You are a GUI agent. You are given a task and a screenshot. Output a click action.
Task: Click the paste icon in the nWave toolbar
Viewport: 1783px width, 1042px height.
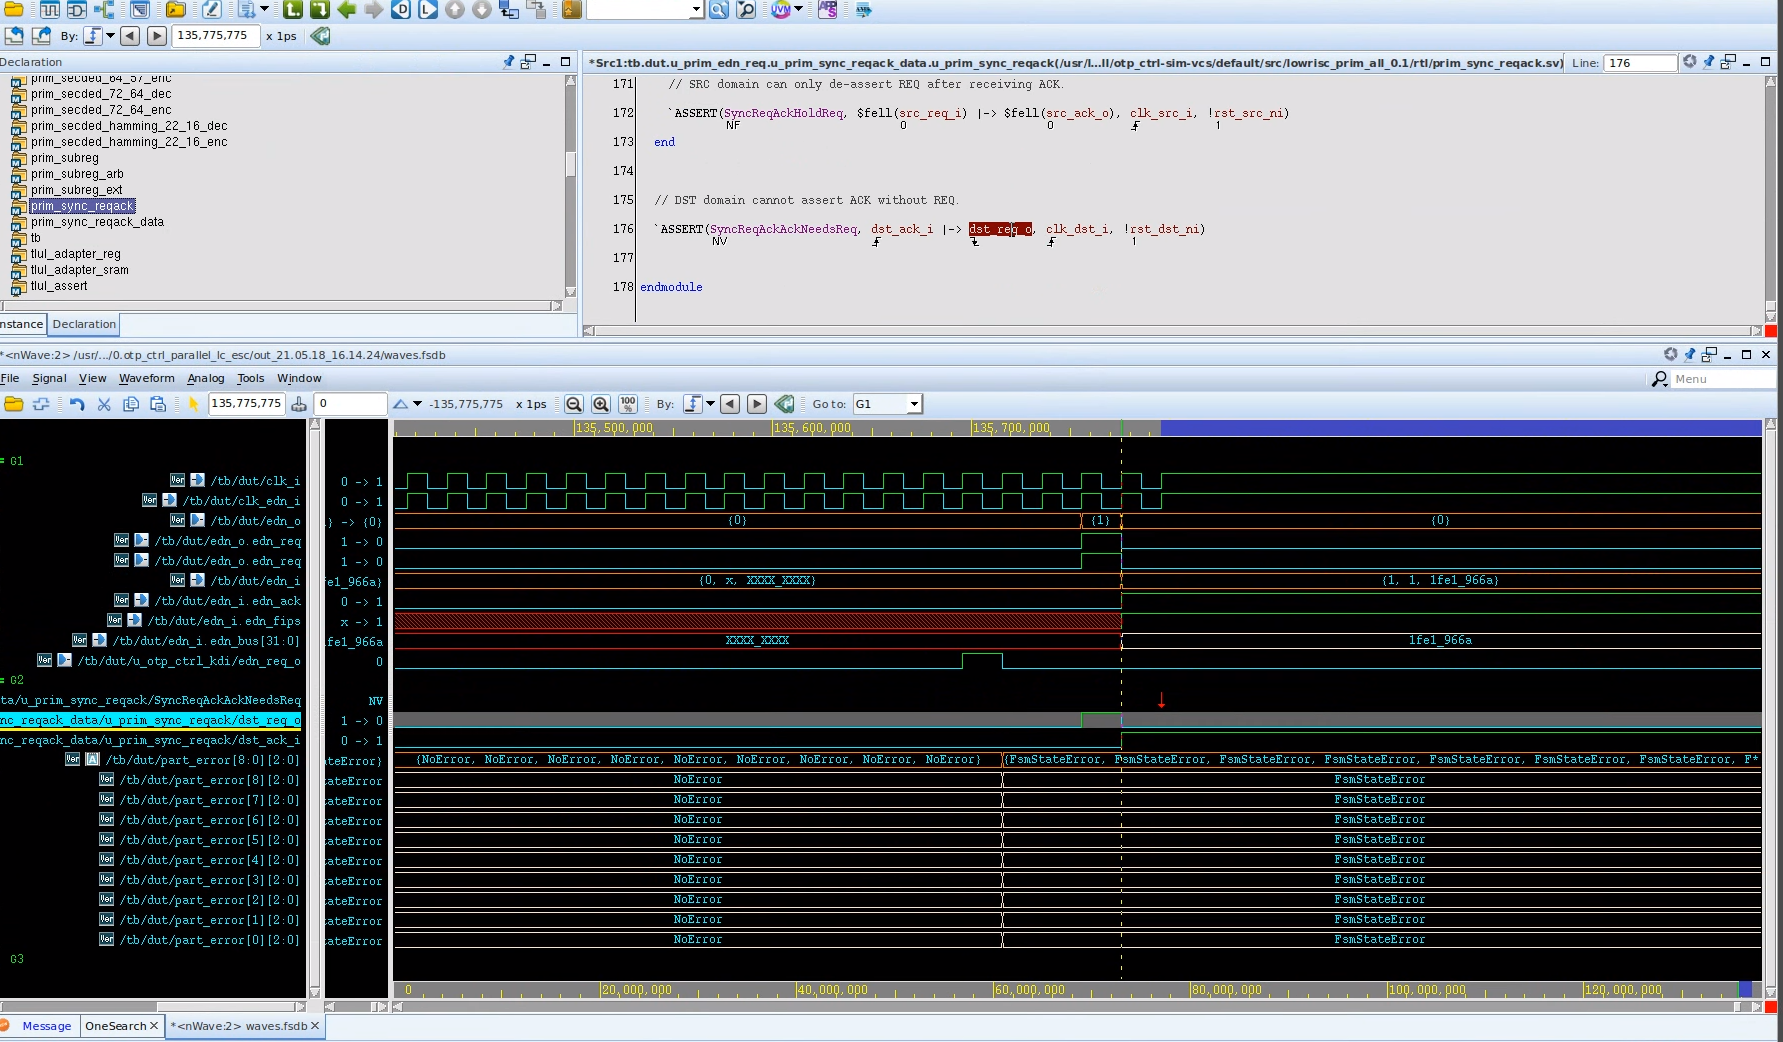coord(158,404)
